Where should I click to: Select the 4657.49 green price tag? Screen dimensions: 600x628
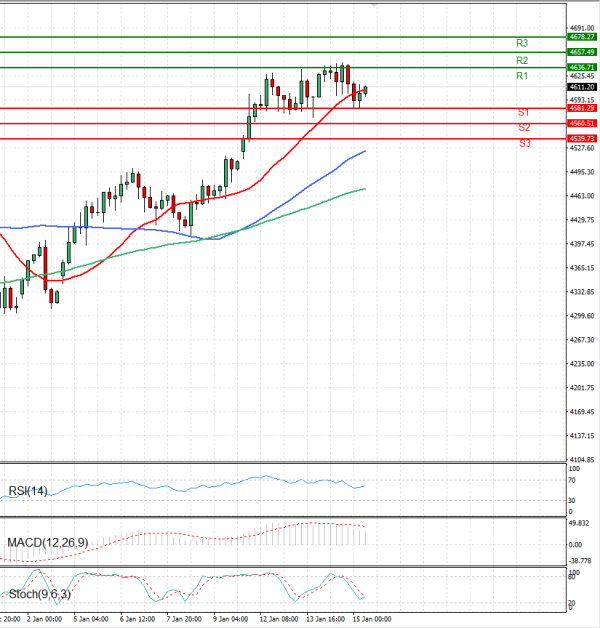click(581, 51)
